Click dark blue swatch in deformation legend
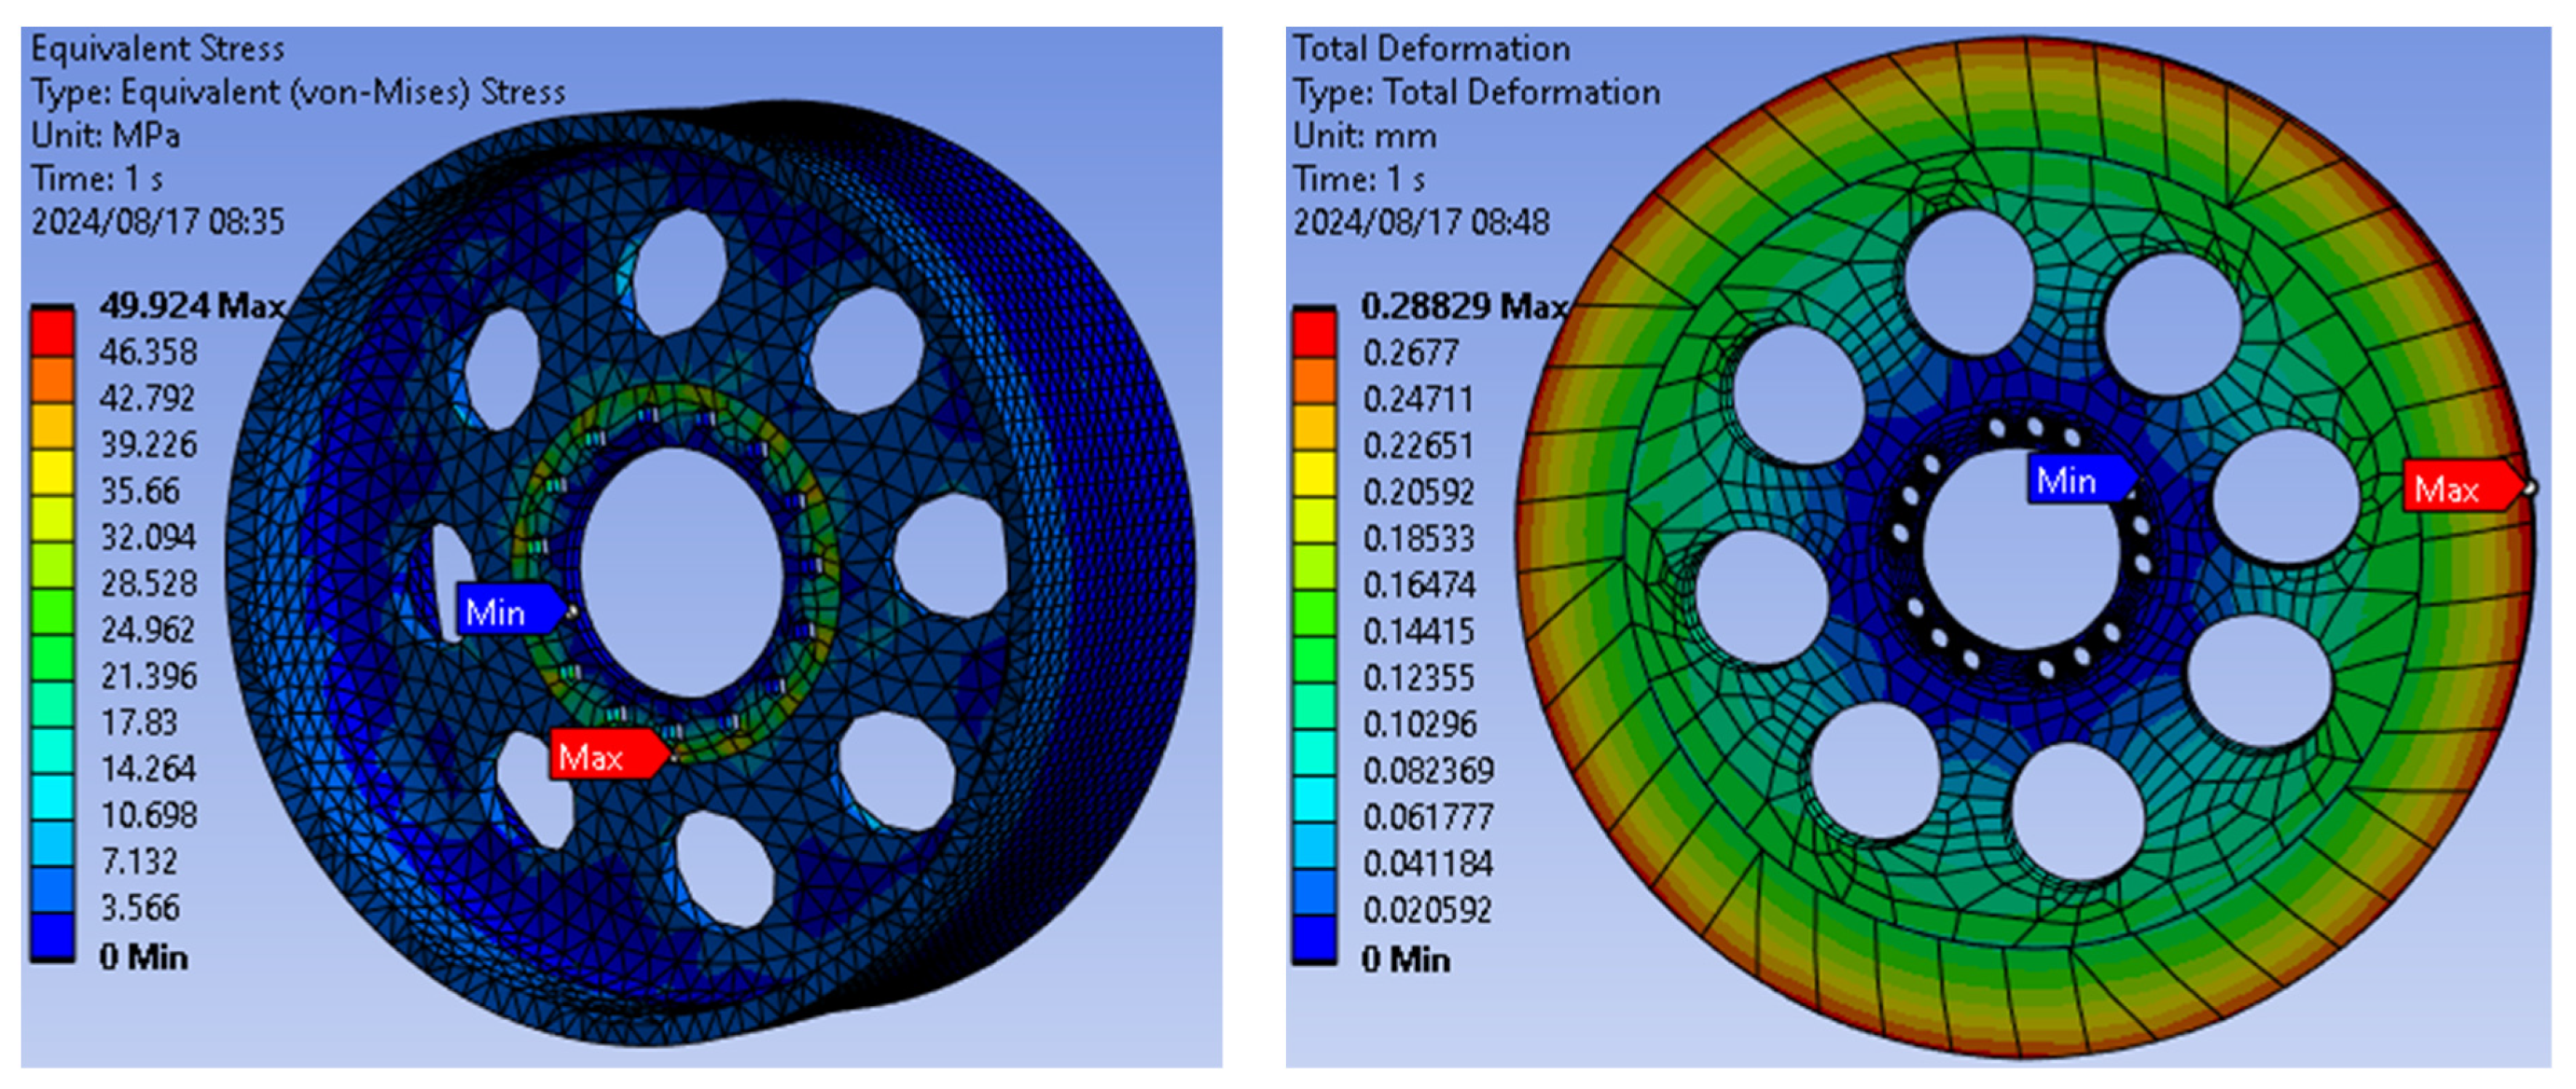 pyautogui.click(x=1314, y=939)
